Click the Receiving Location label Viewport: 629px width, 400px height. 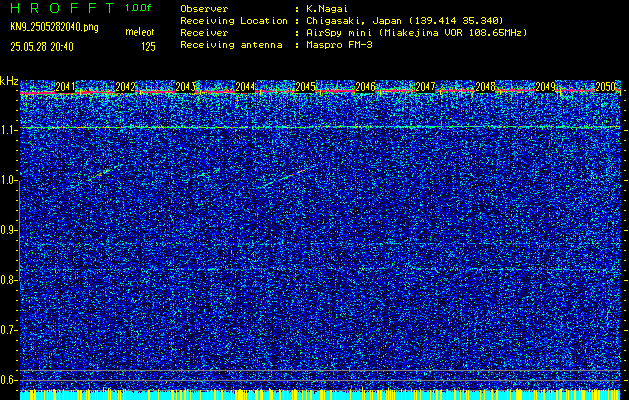pos(234,21)
